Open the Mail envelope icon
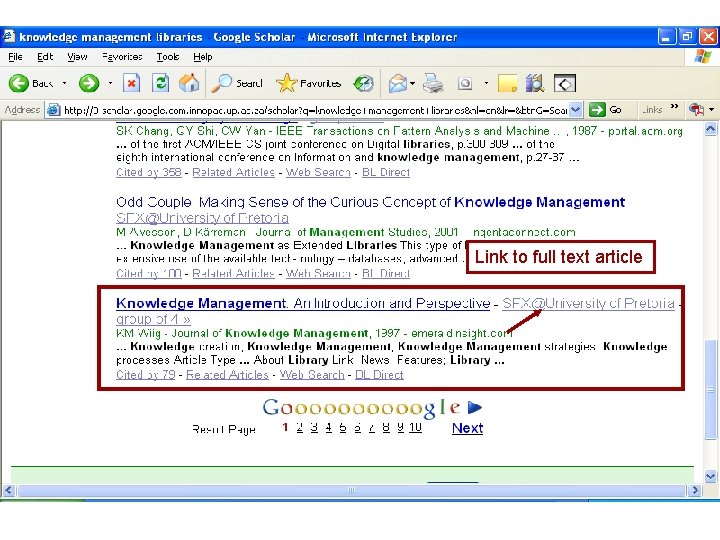This screenshot has width=720, height=540. [398, 83]
